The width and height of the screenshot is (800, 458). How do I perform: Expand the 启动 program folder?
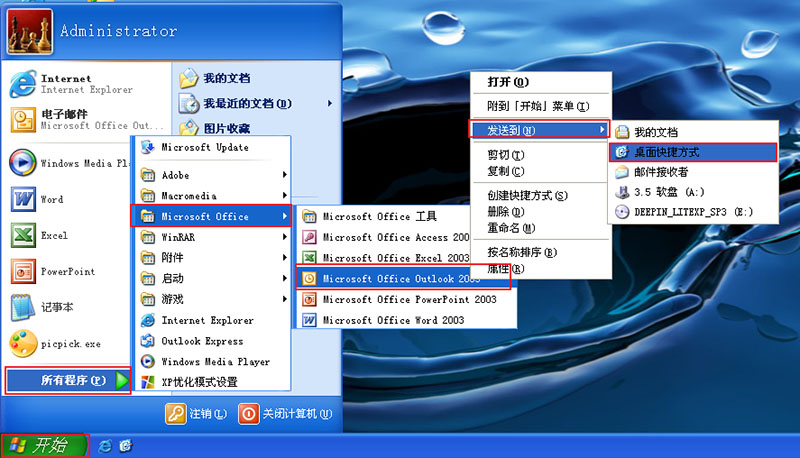(213, 278)
